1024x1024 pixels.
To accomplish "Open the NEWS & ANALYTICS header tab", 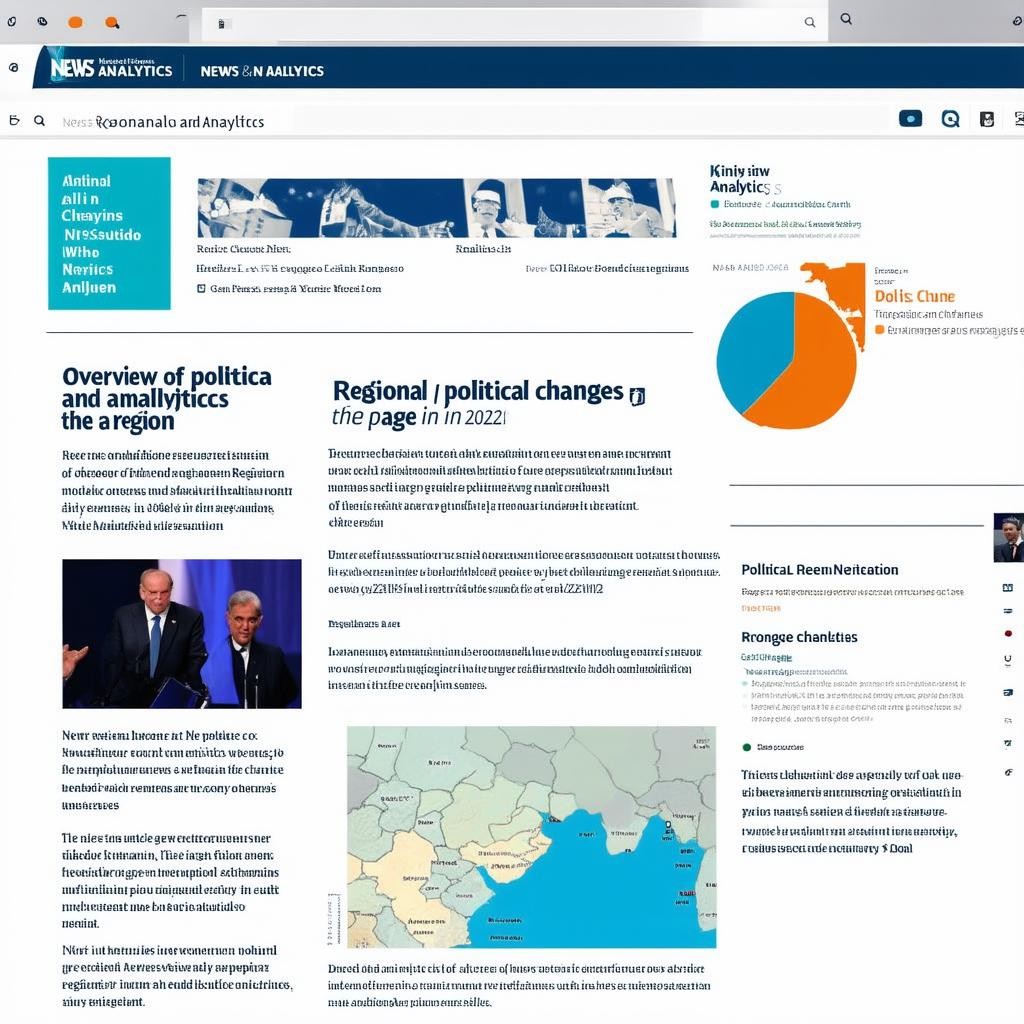I will 262,71.
